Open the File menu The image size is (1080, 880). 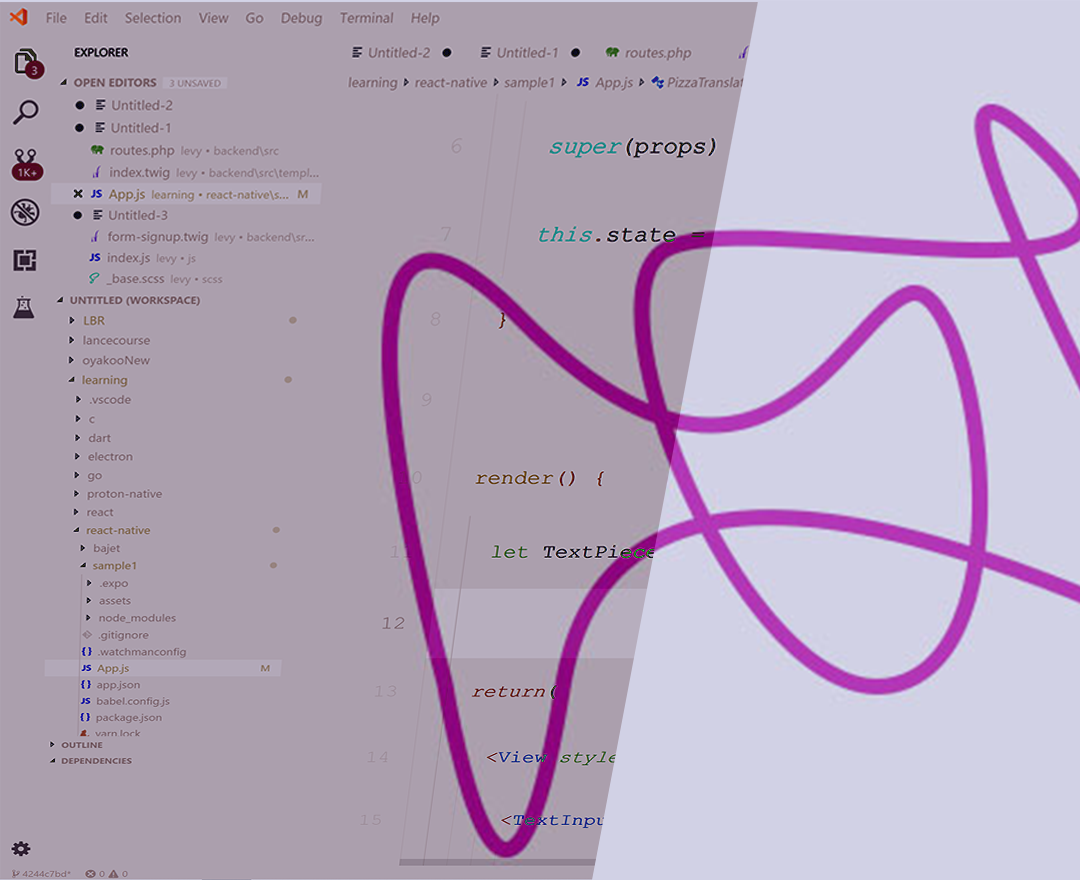(x=56, y=18)
